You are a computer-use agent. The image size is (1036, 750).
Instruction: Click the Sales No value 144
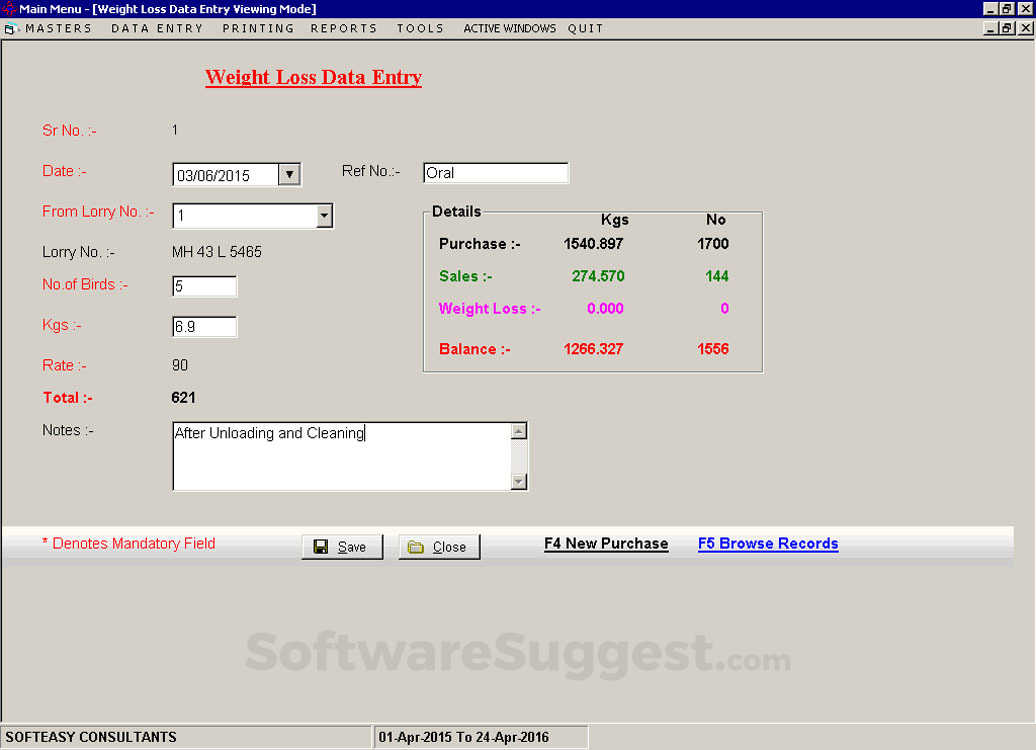[717, 276]
